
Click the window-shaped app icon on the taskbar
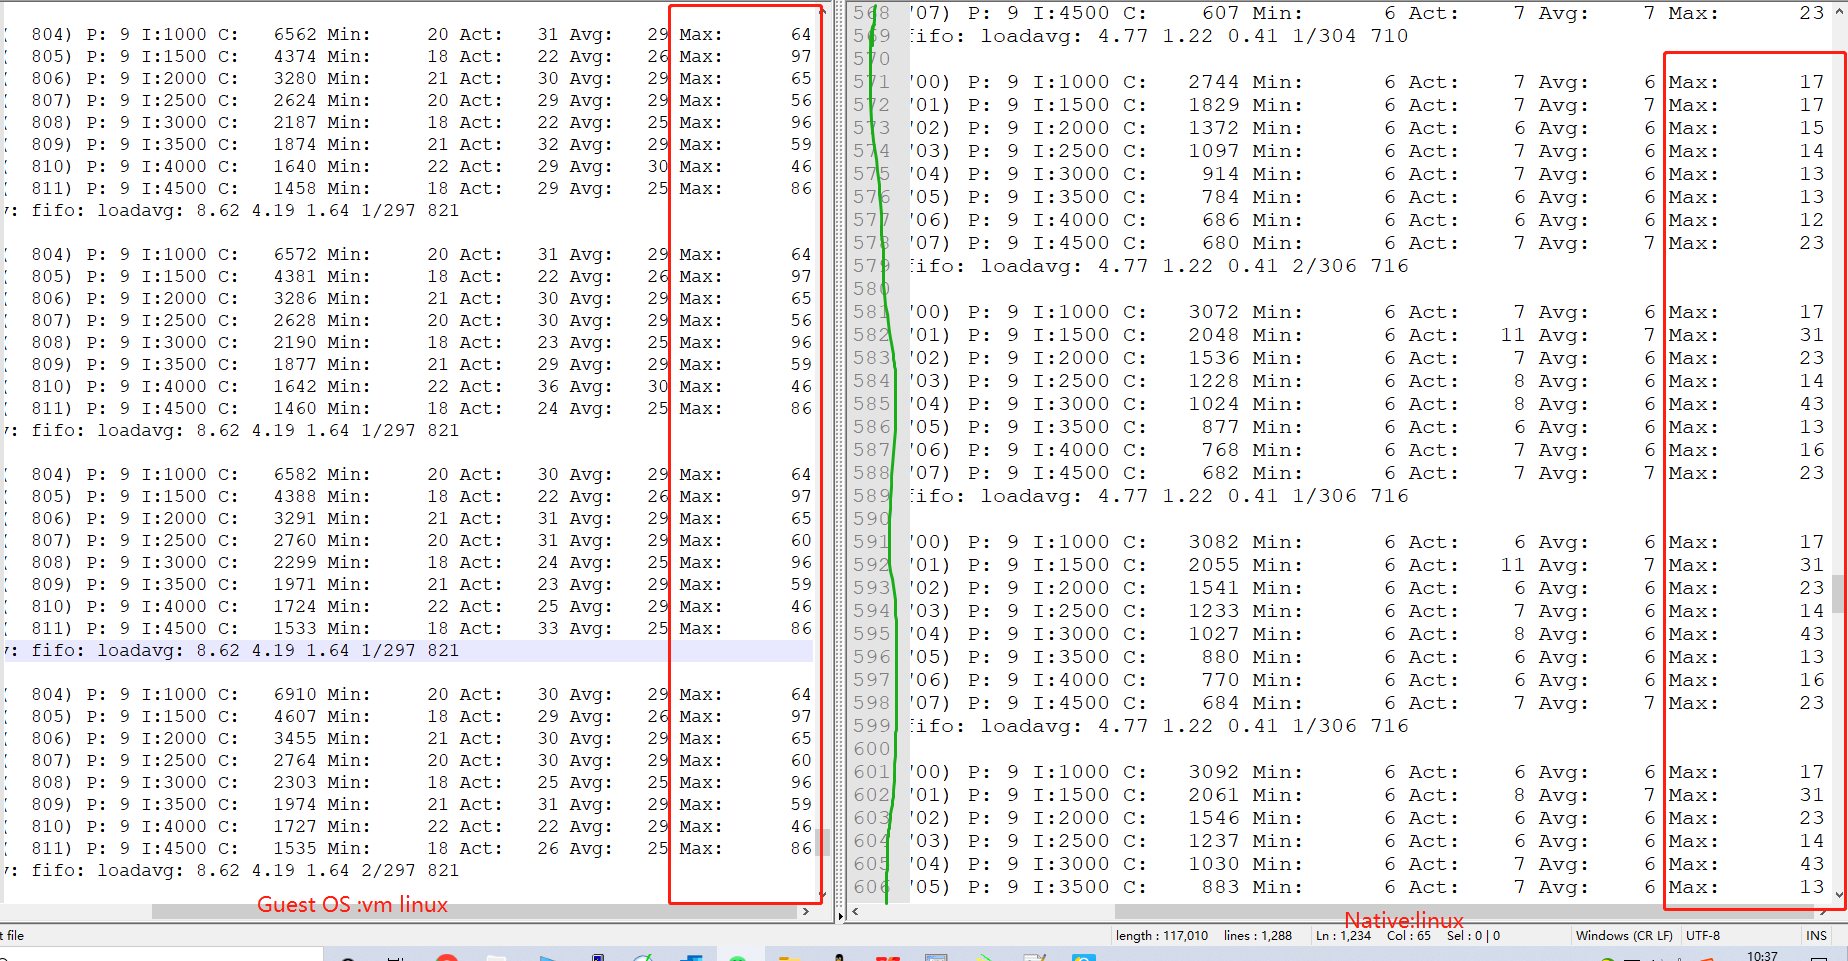(x=936, y=955)
